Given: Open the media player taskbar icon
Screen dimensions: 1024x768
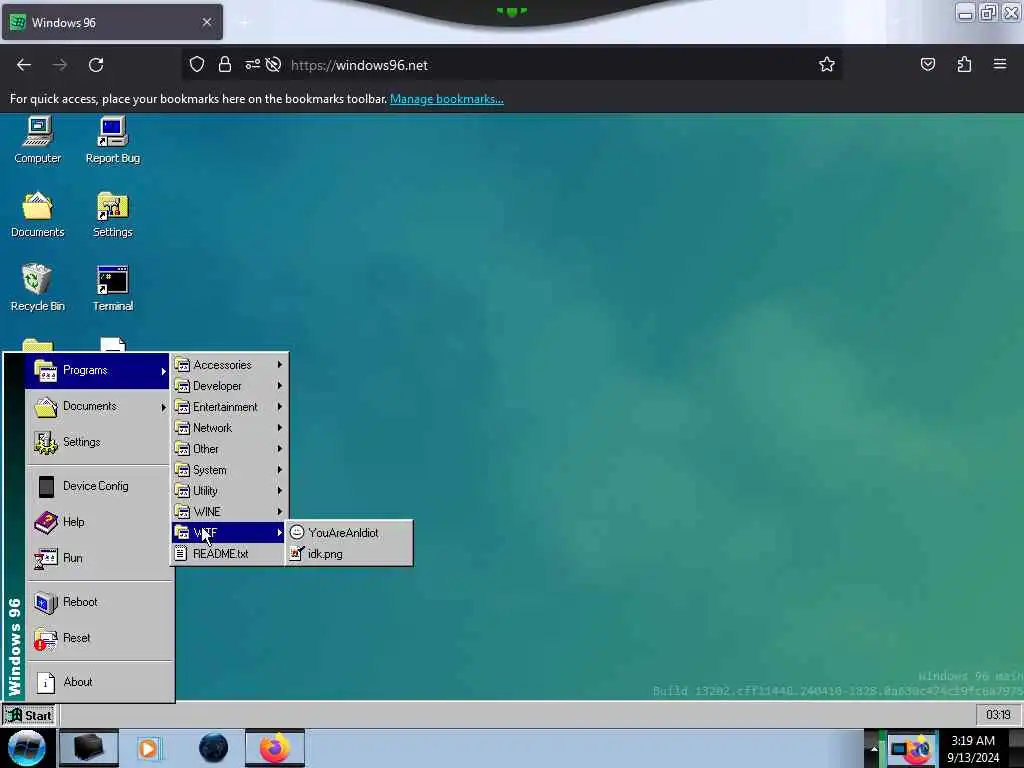Looking at the screenshot, I should tap(148, 748).
